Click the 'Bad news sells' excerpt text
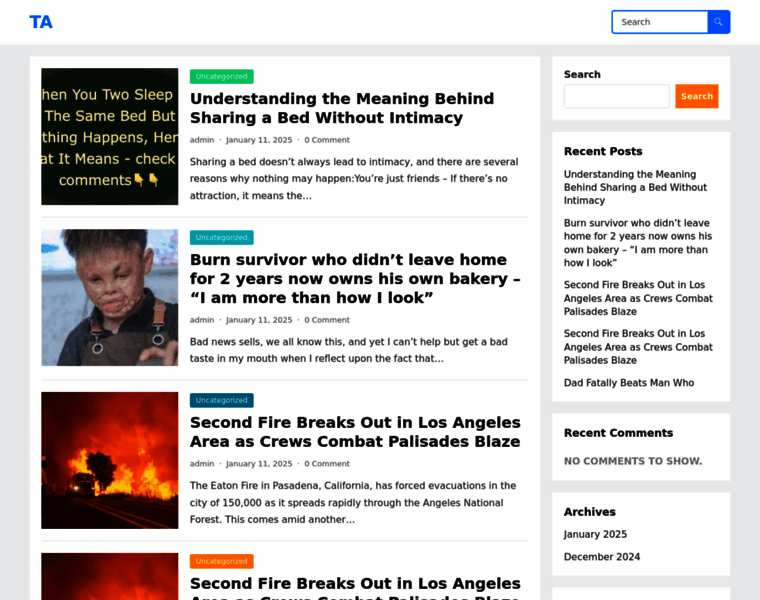 click(x=348, y=350)
